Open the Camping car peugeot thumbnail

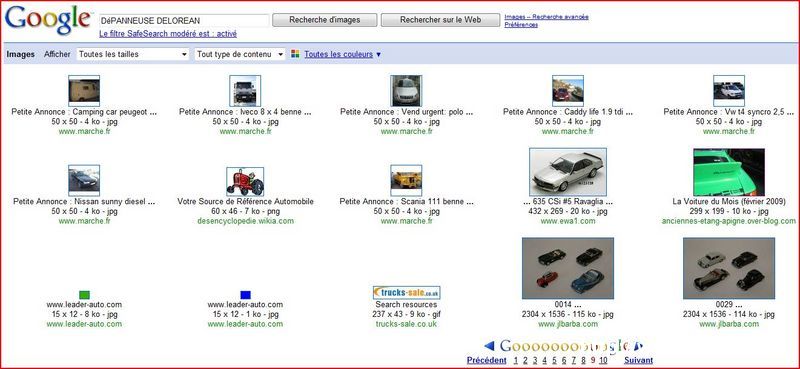(84, 91)
